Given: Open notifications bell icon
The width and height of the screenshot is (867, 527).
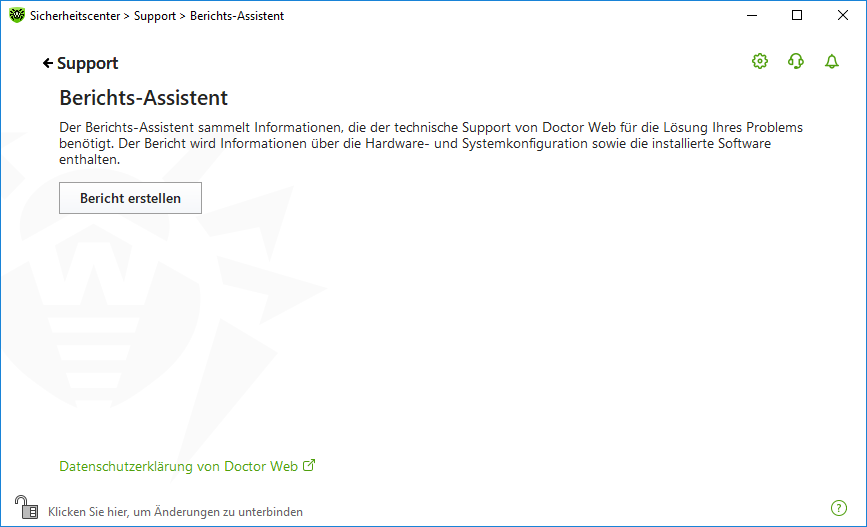Looking at the screenshot, I should click(x=832, y=61).
